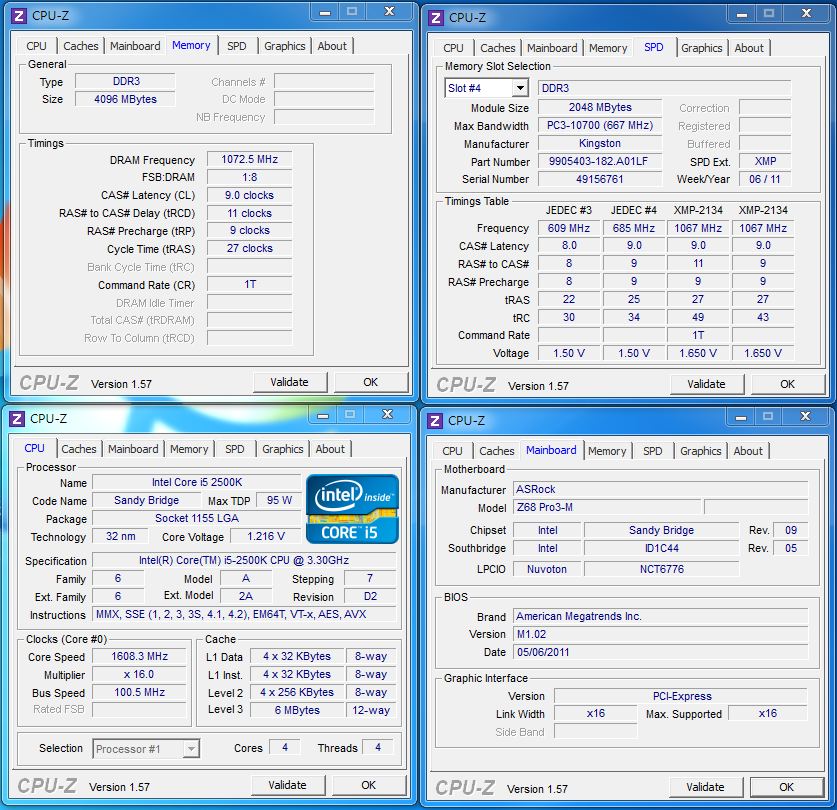This screenshot has width=837, height=810.
Task: Click the CPU-Z icon in the Memory window title bar
Action: coord(19,16)
